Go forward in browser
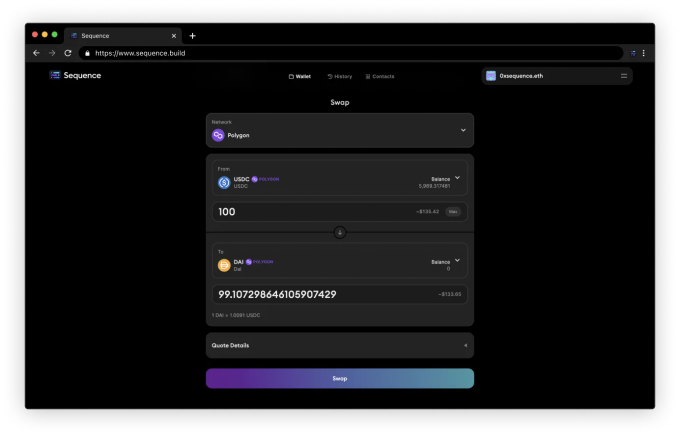680x436 pixels. pos(52,53)
